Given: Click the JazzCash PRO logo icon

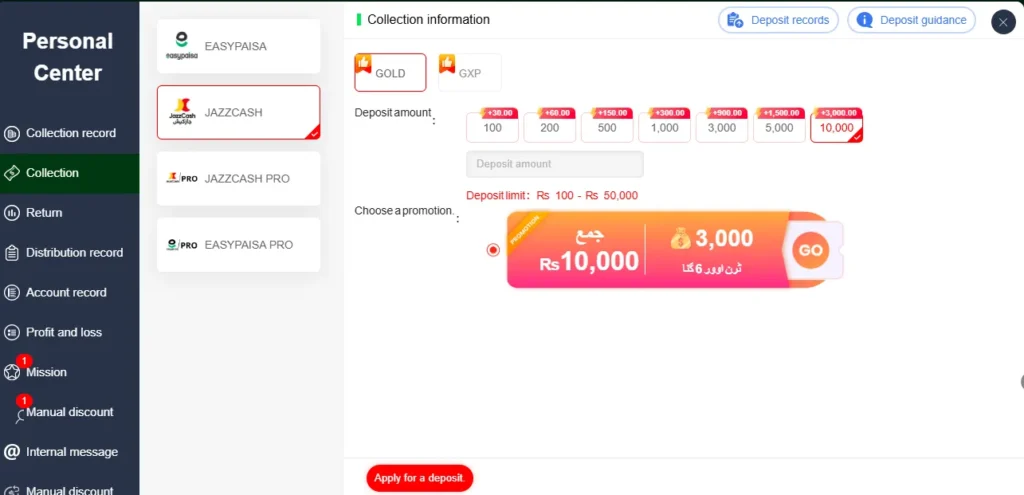Looking at the screenshot, I should click(182, 178).
